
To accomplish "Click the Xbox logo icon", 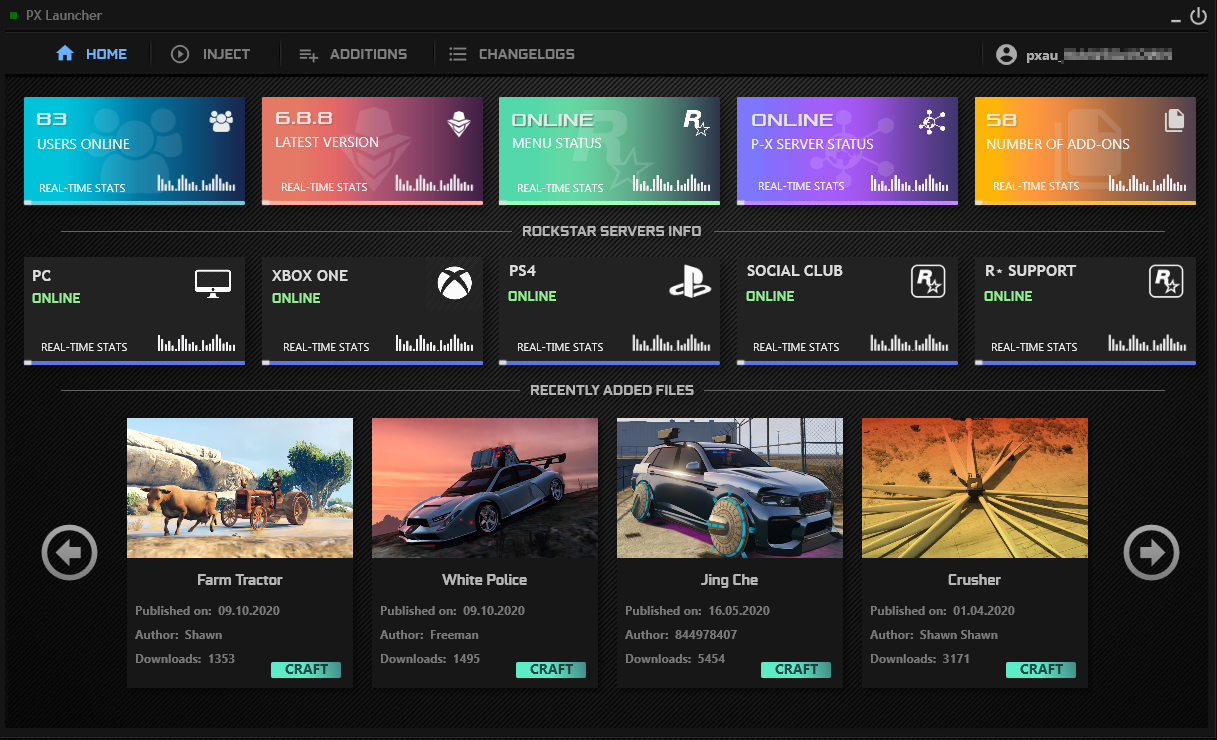I will pyautogui.click(x=455, y=282).
